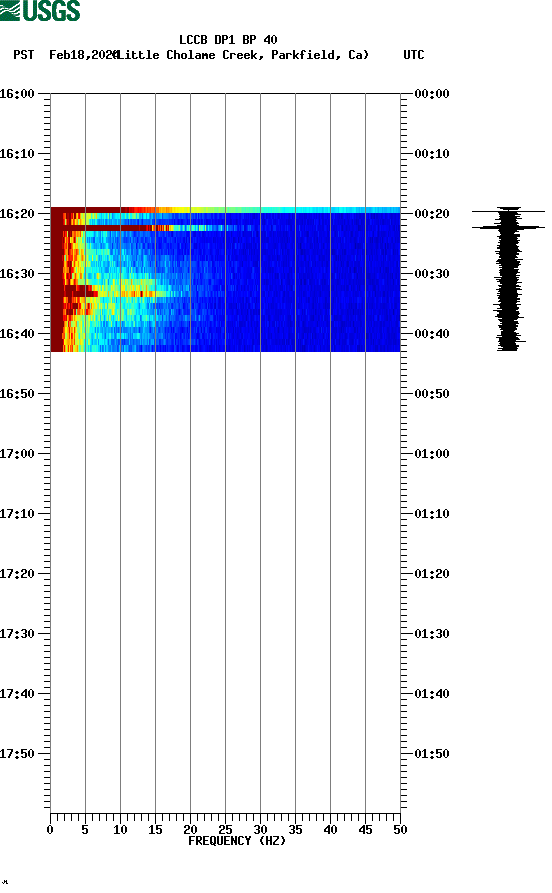The width and height of the screenshot is (552, 893).
Task: Click the '00:10' UTC time label
Action: coord(432,154)
